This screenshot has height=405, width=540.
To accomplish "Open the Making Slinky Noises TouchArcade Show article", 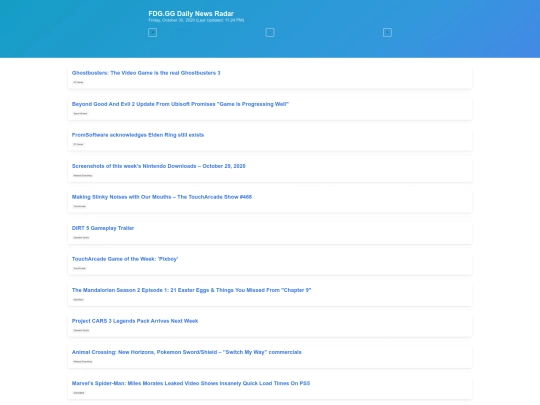I will (x=162, y=197).
